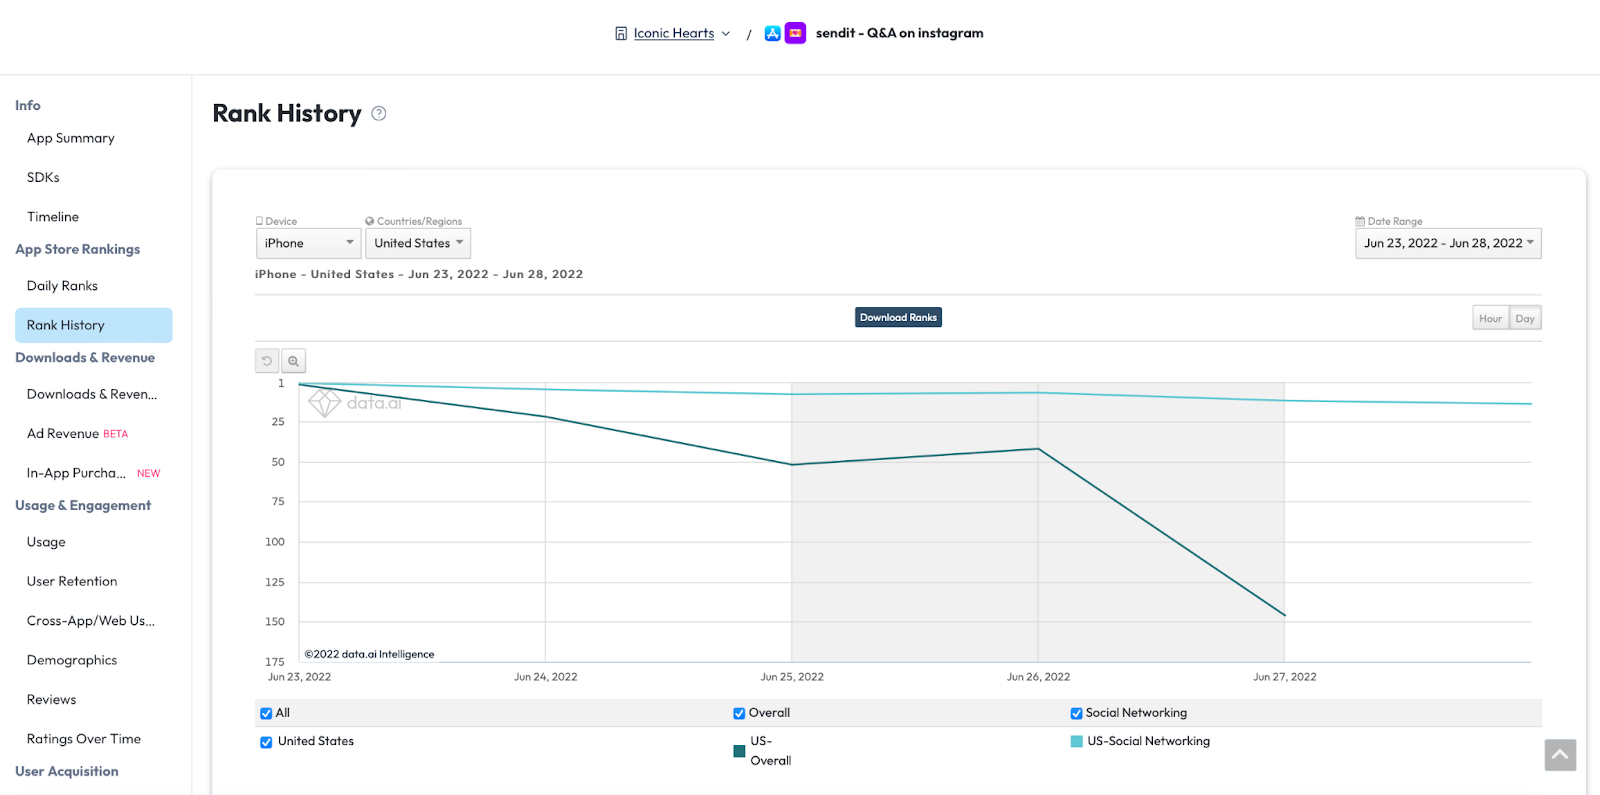This screenshot has height=795, width=1600.
Task: Go to App Summary in sidebar
Action: (71, 138)
